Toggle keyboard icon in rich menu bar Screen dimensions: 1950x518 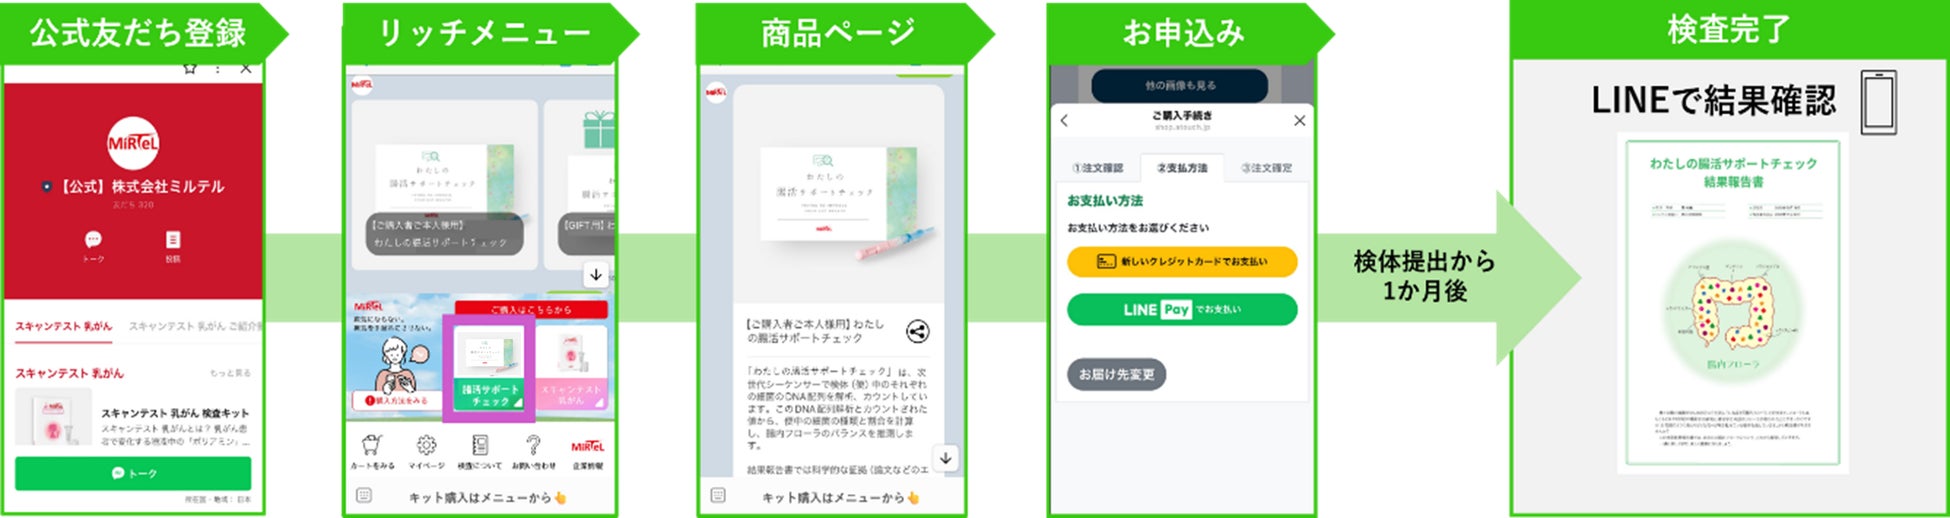[364, 496]
